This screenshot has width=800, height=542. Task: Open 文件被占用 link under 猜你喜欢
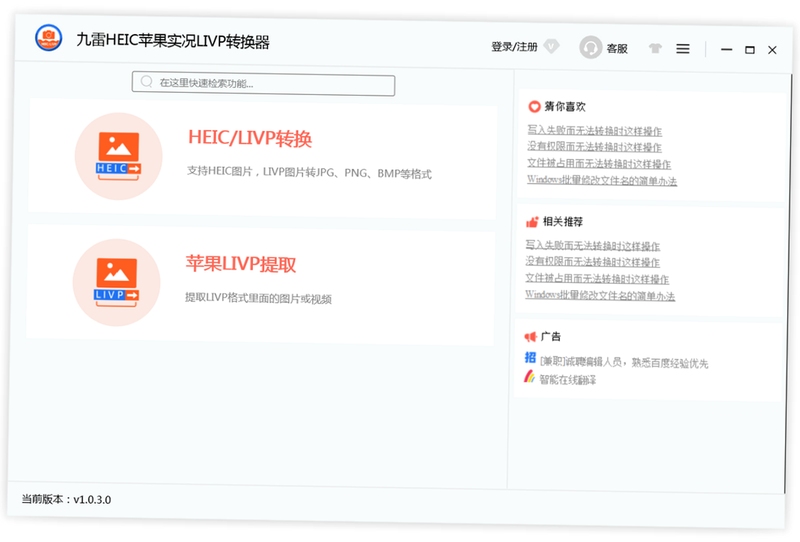pos(599,164)
